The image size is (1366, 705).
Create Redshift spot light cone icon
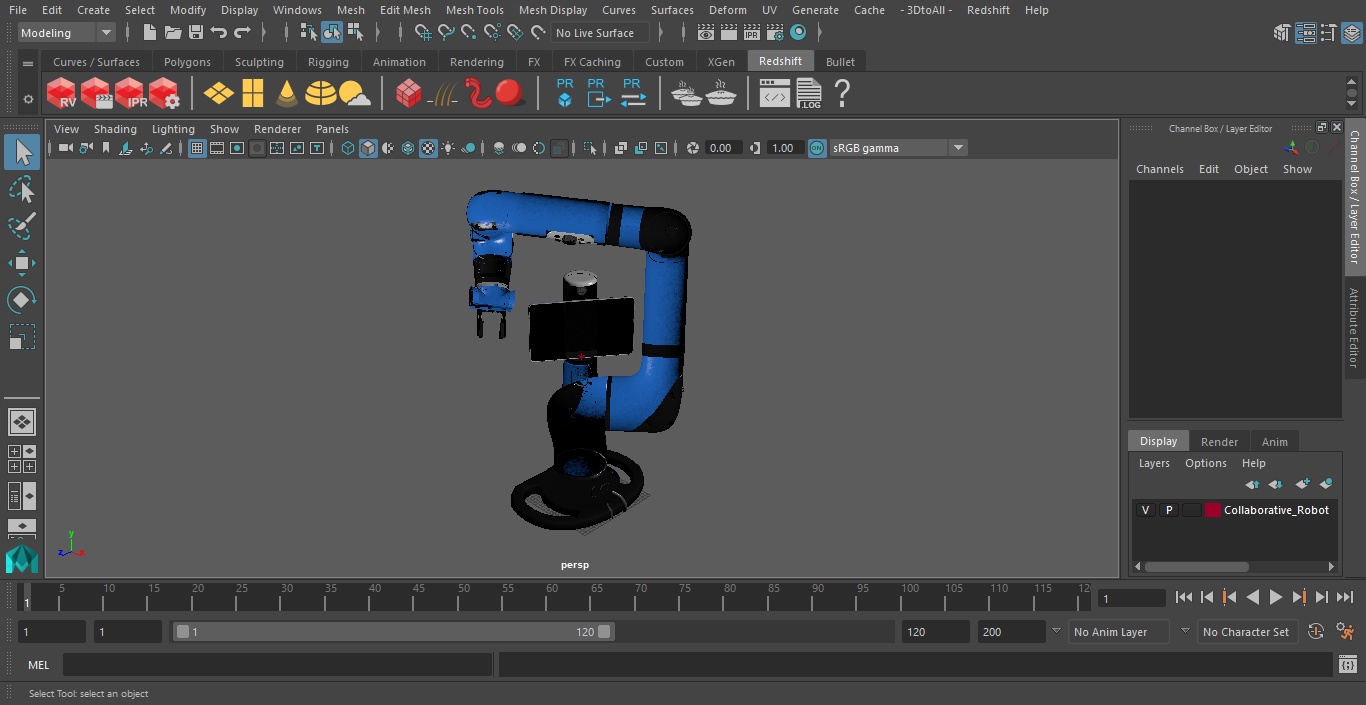pos(287,94)
